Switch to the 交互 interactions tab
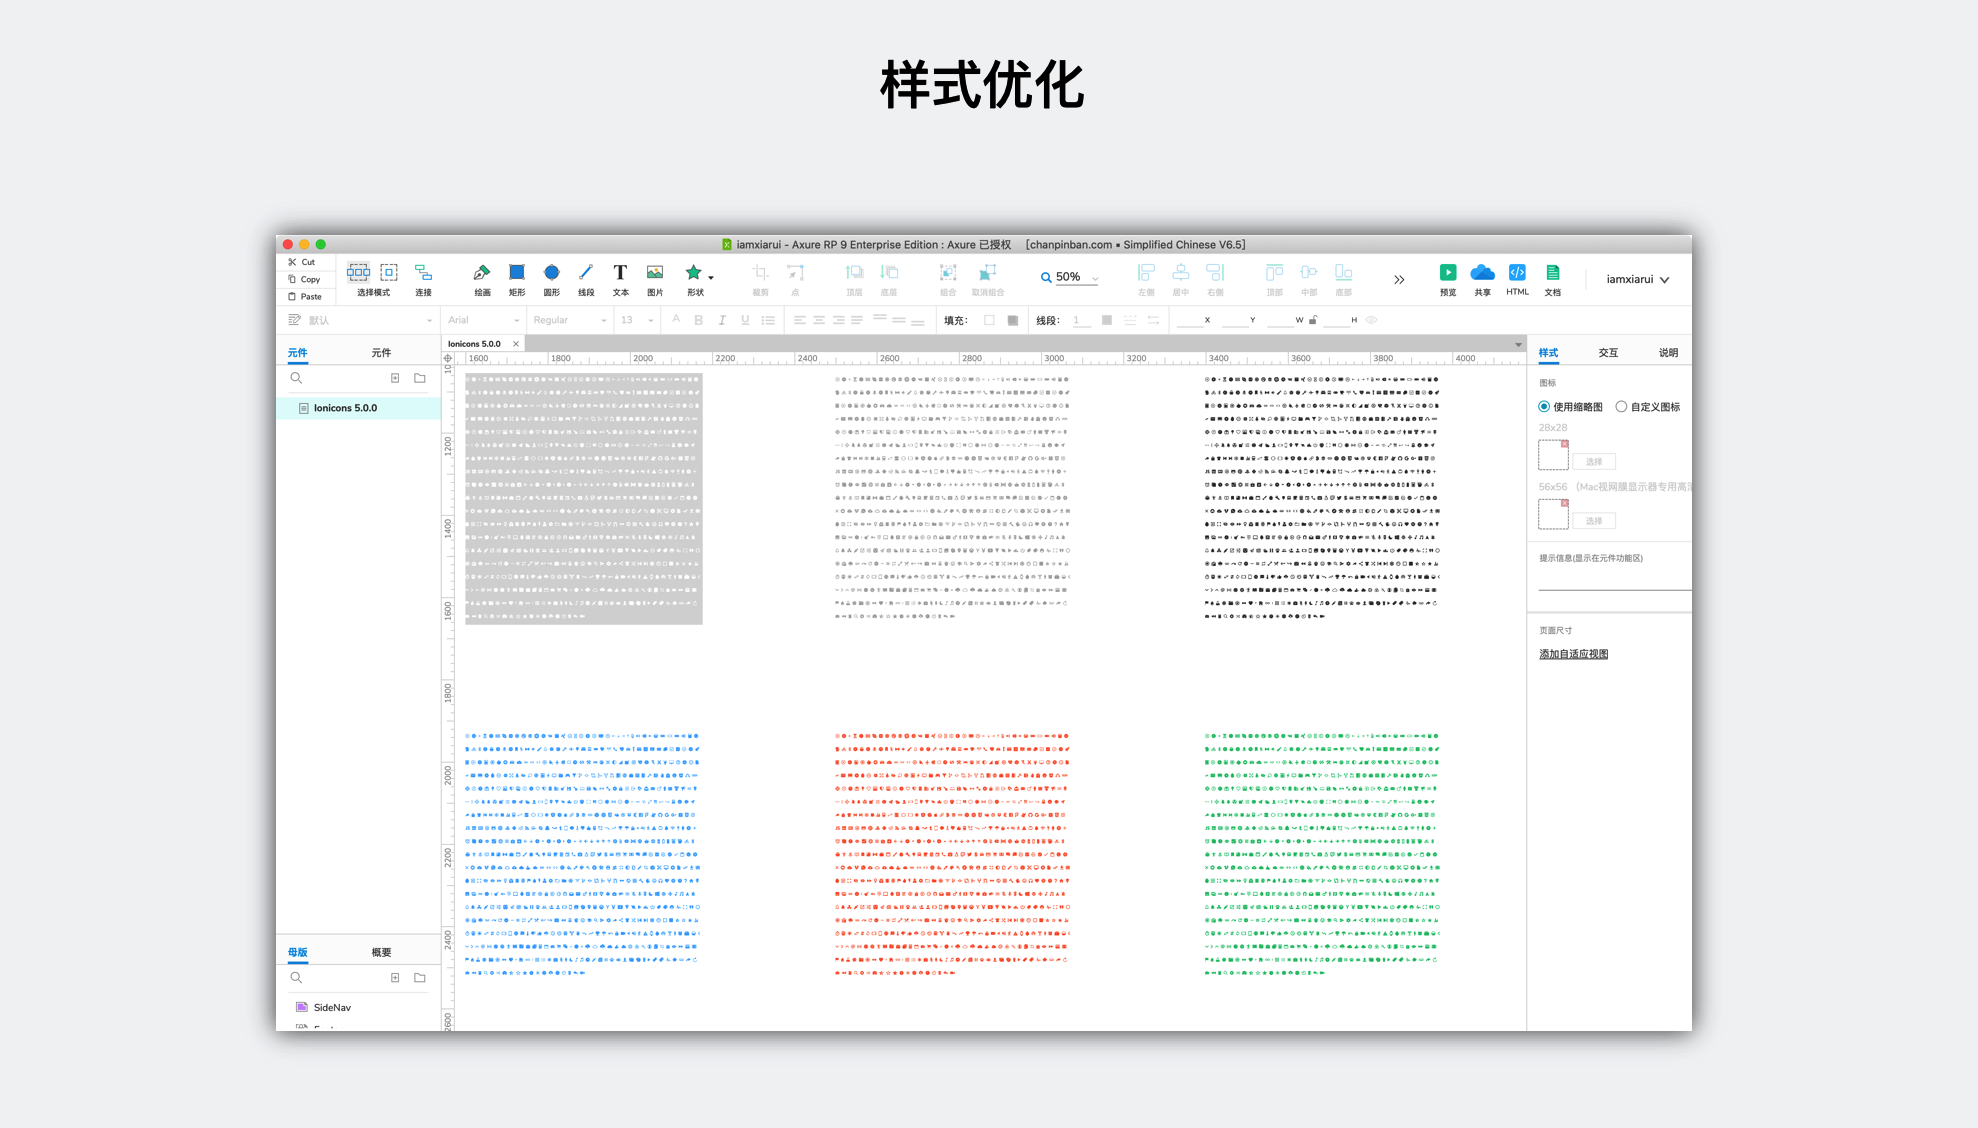This screenshot has width=1978, height=1128. coord(1608,353)
